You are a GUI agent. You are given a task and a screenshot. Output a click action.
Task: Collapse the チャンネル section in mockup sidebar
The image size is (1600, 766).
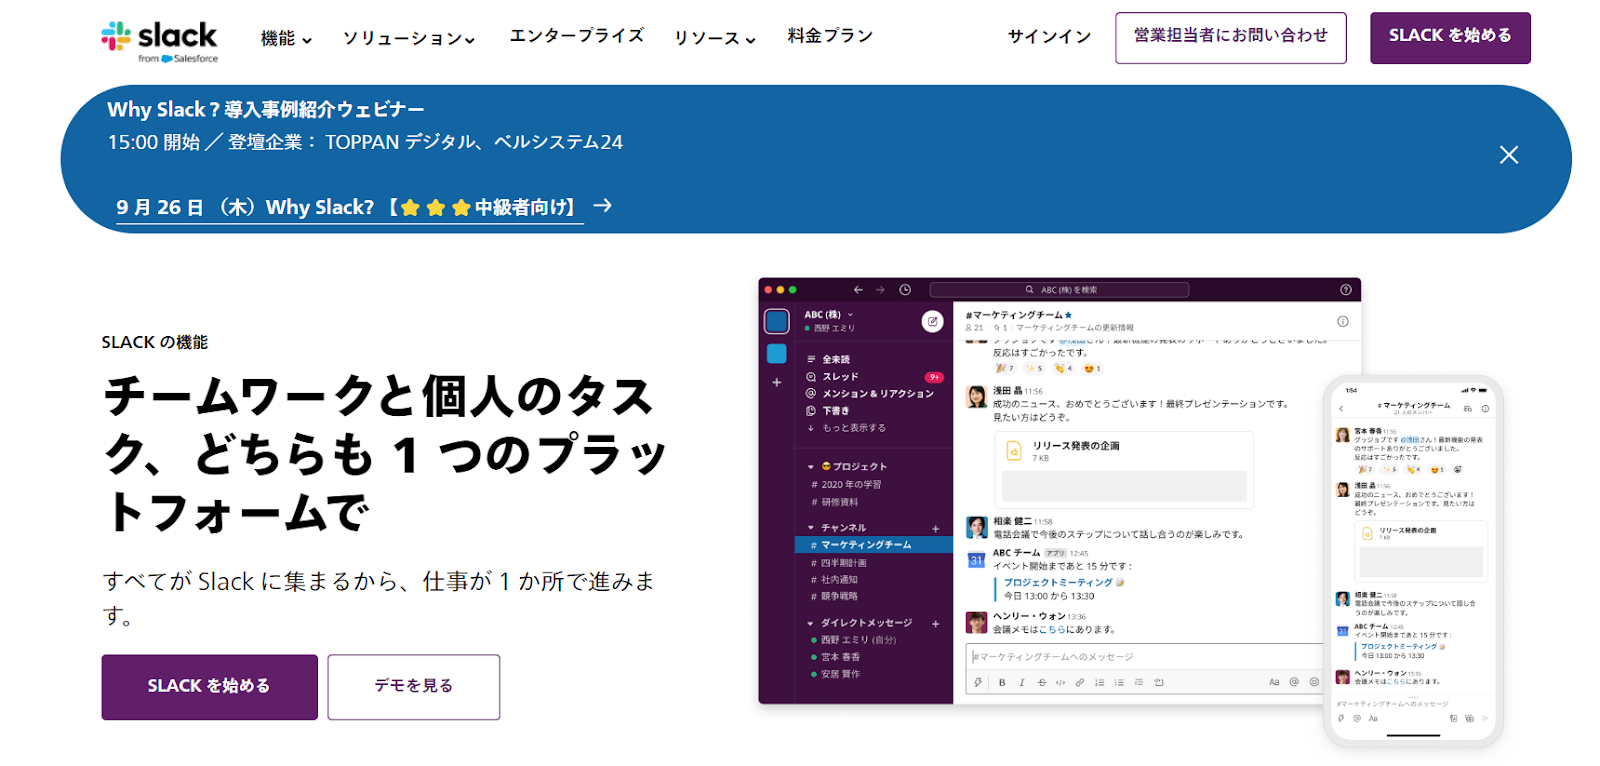click(811, 528)
